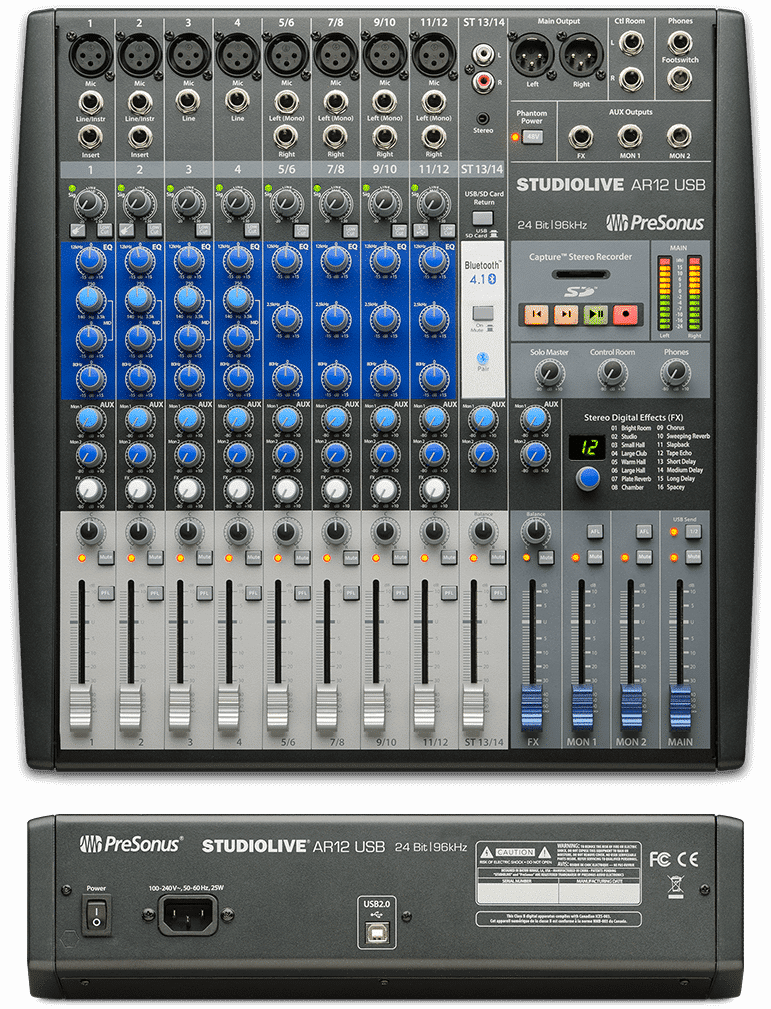771x1009 pixels.
Task: Toggle the USB Send 1/2 button
Action: coord(693,532)
